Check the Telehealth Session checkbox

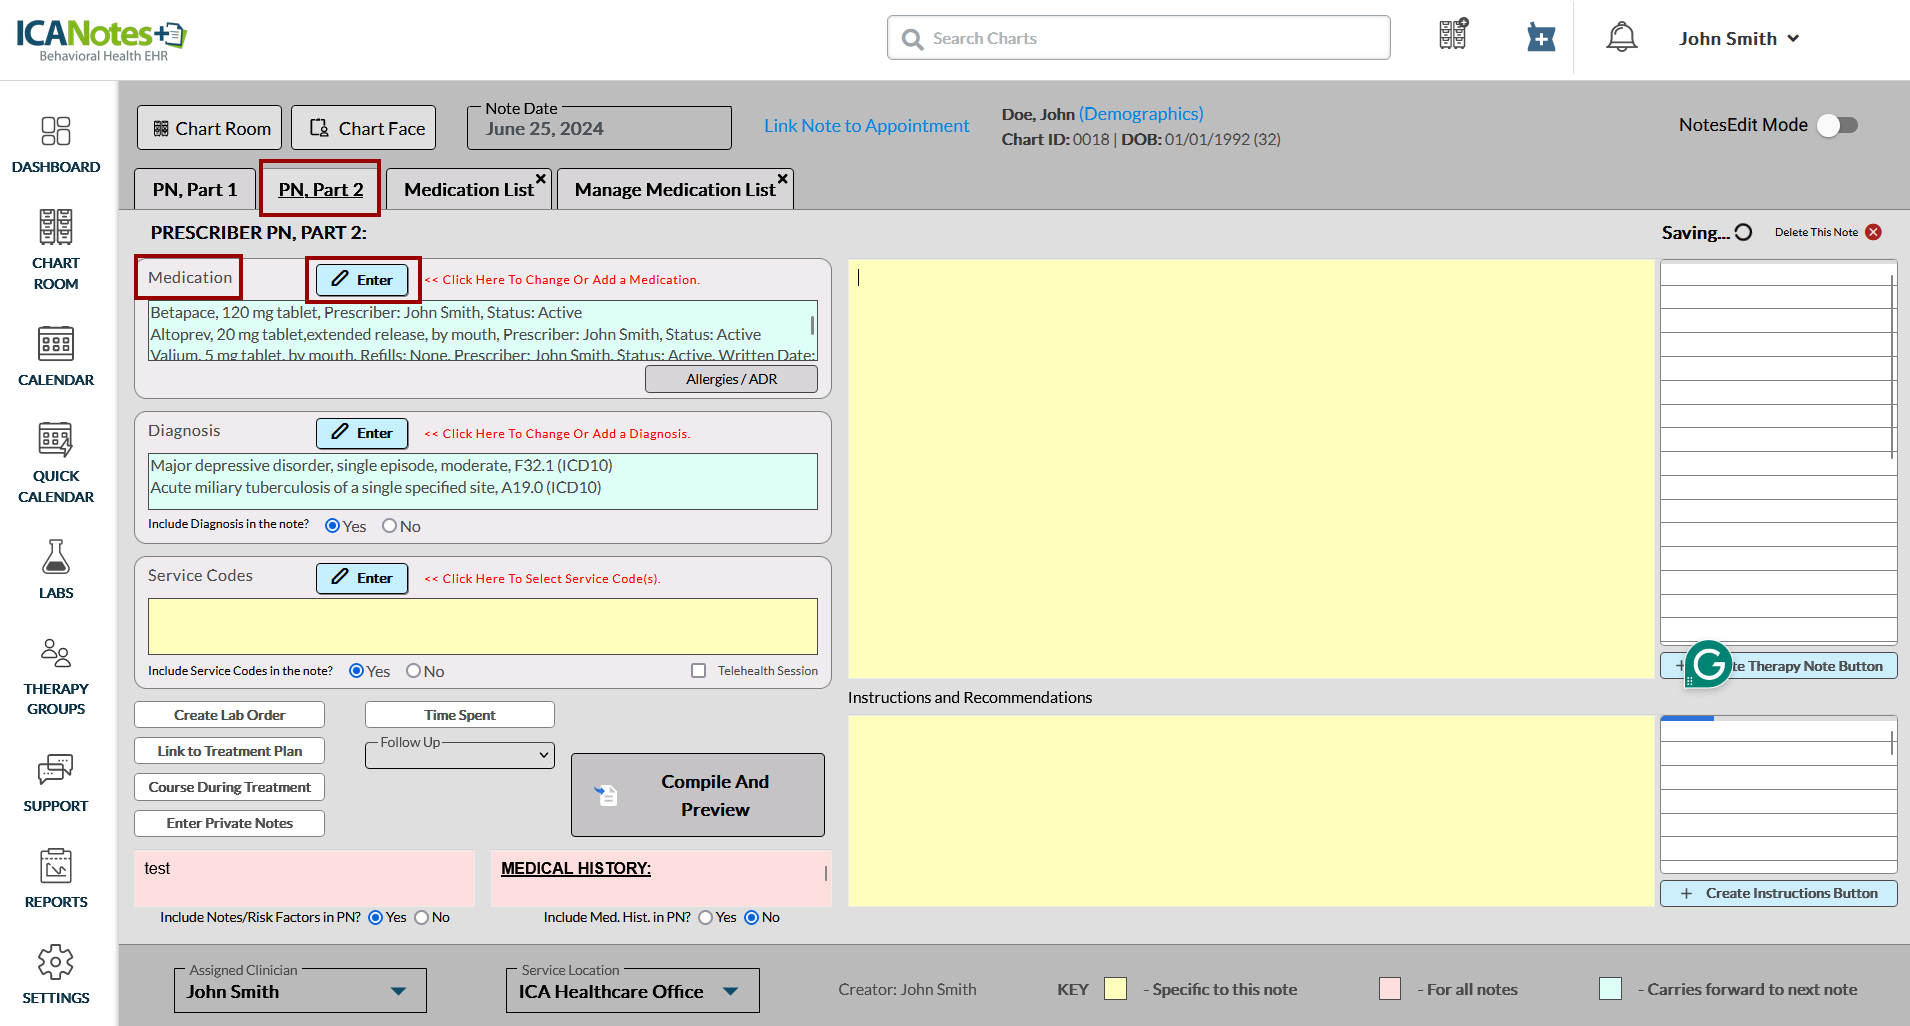[699, 671]
